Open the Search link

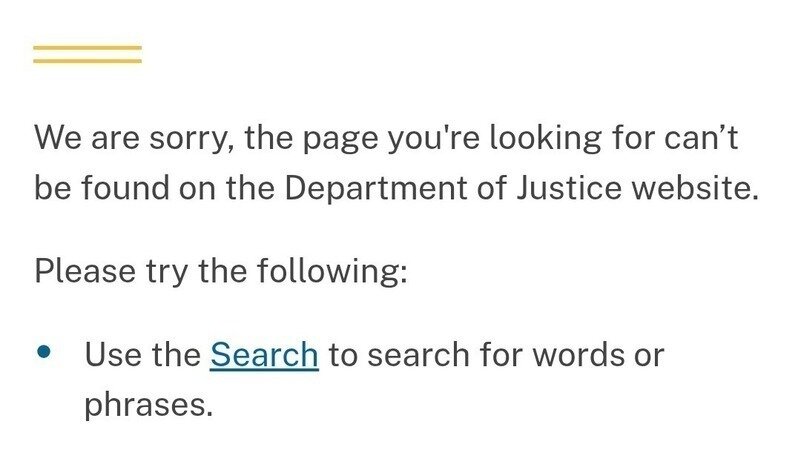click(264, 355)
